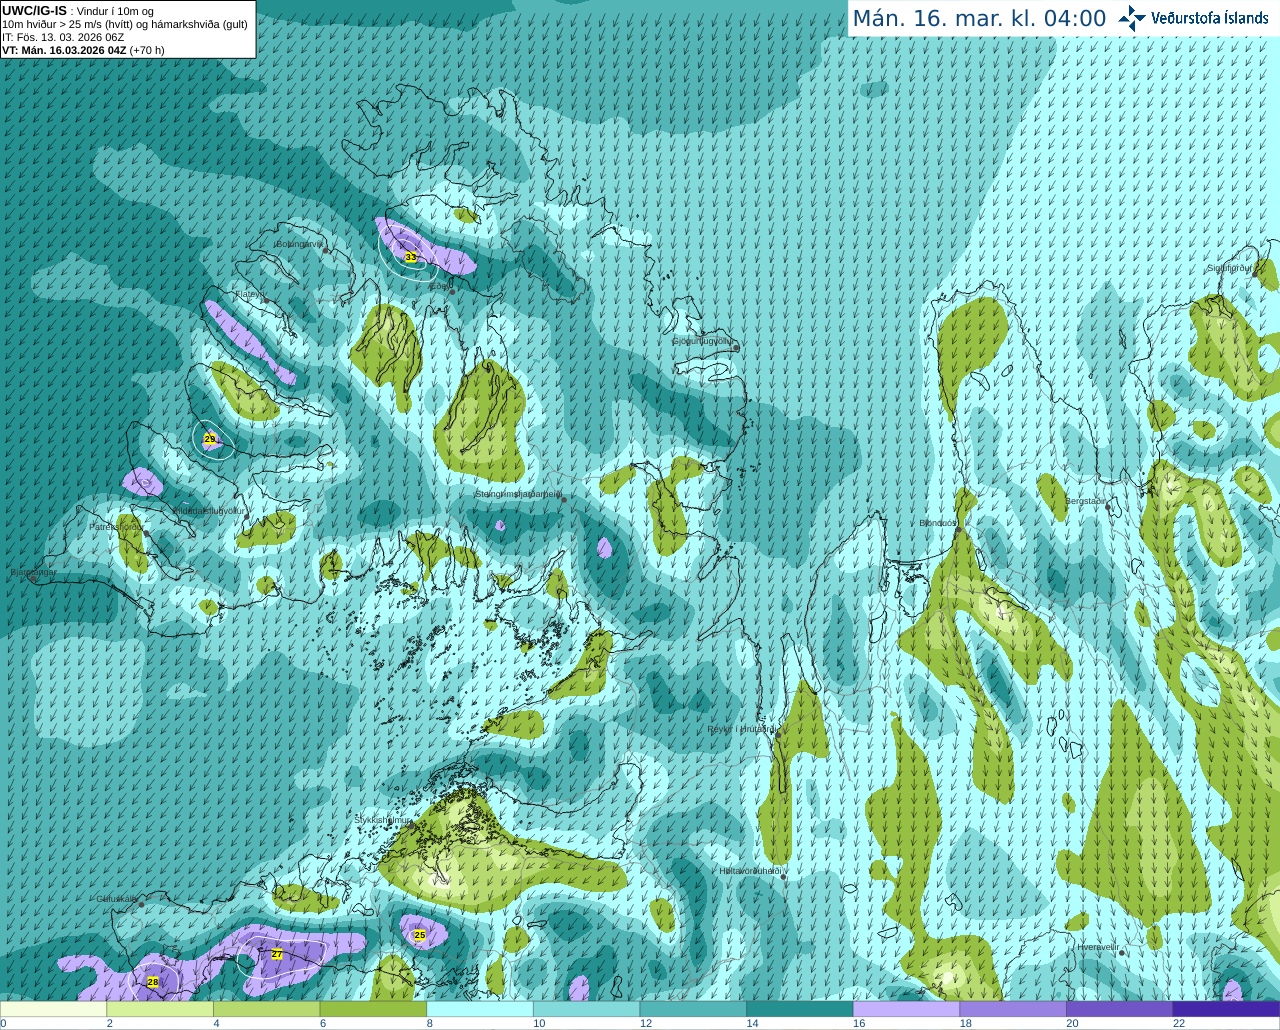The image size is (1280, 1030).
Task: Click the date header Mán. 16. mar. kl. 04:00
Action: [x=979, y=18]
